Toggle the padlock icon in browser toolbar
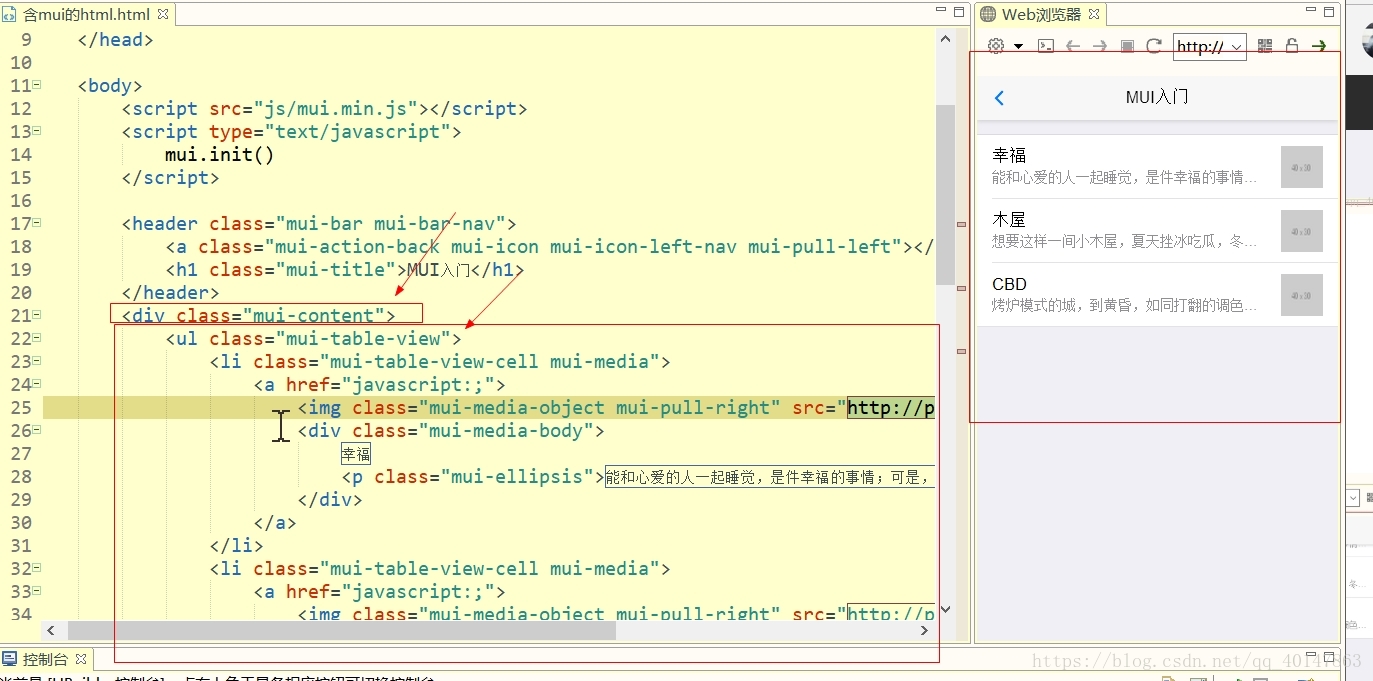 1292,46
